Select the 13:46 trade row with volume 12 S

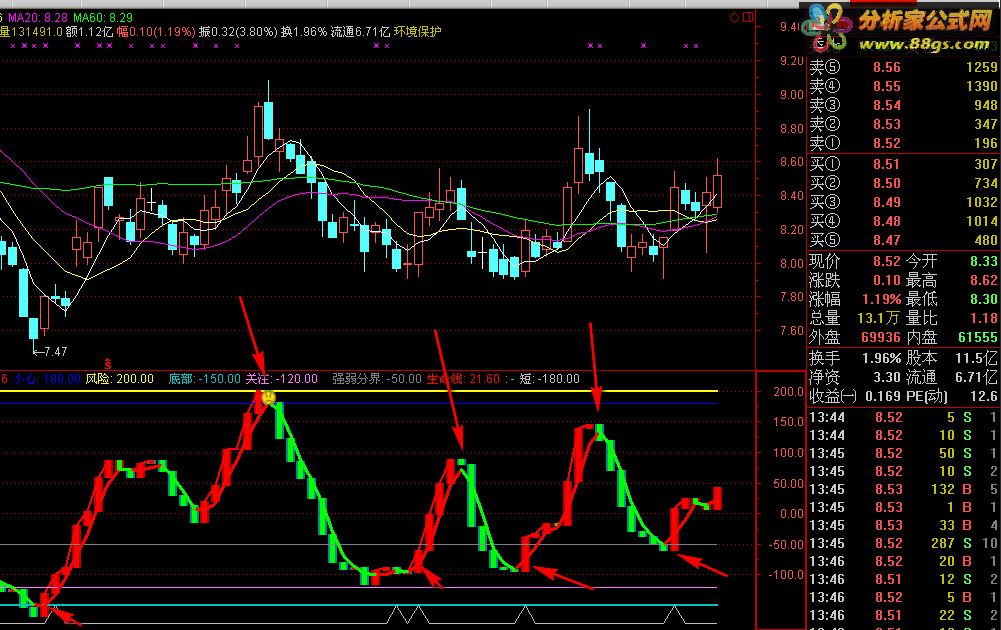(x=903, y=579)
